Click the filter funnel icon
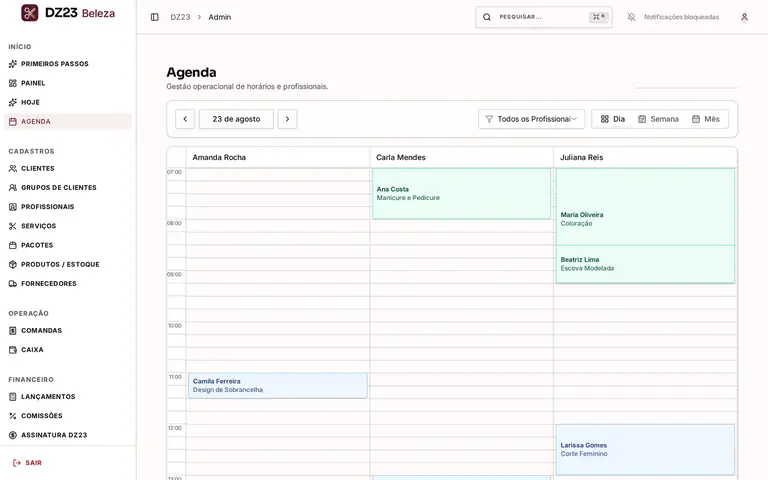This screenshot has height=480, width=768. 489,119
